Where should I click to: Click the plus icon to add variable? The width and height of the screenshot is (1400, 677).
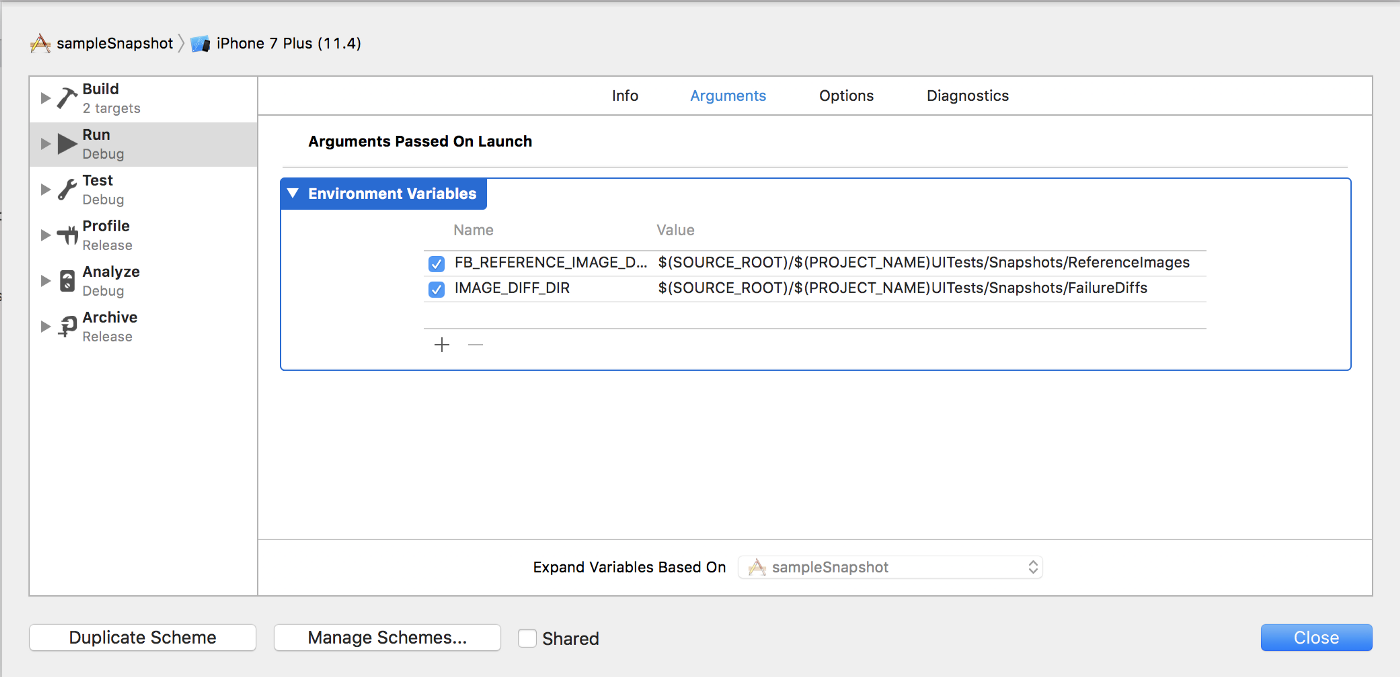pyautogui.click(x=442, y=345)
